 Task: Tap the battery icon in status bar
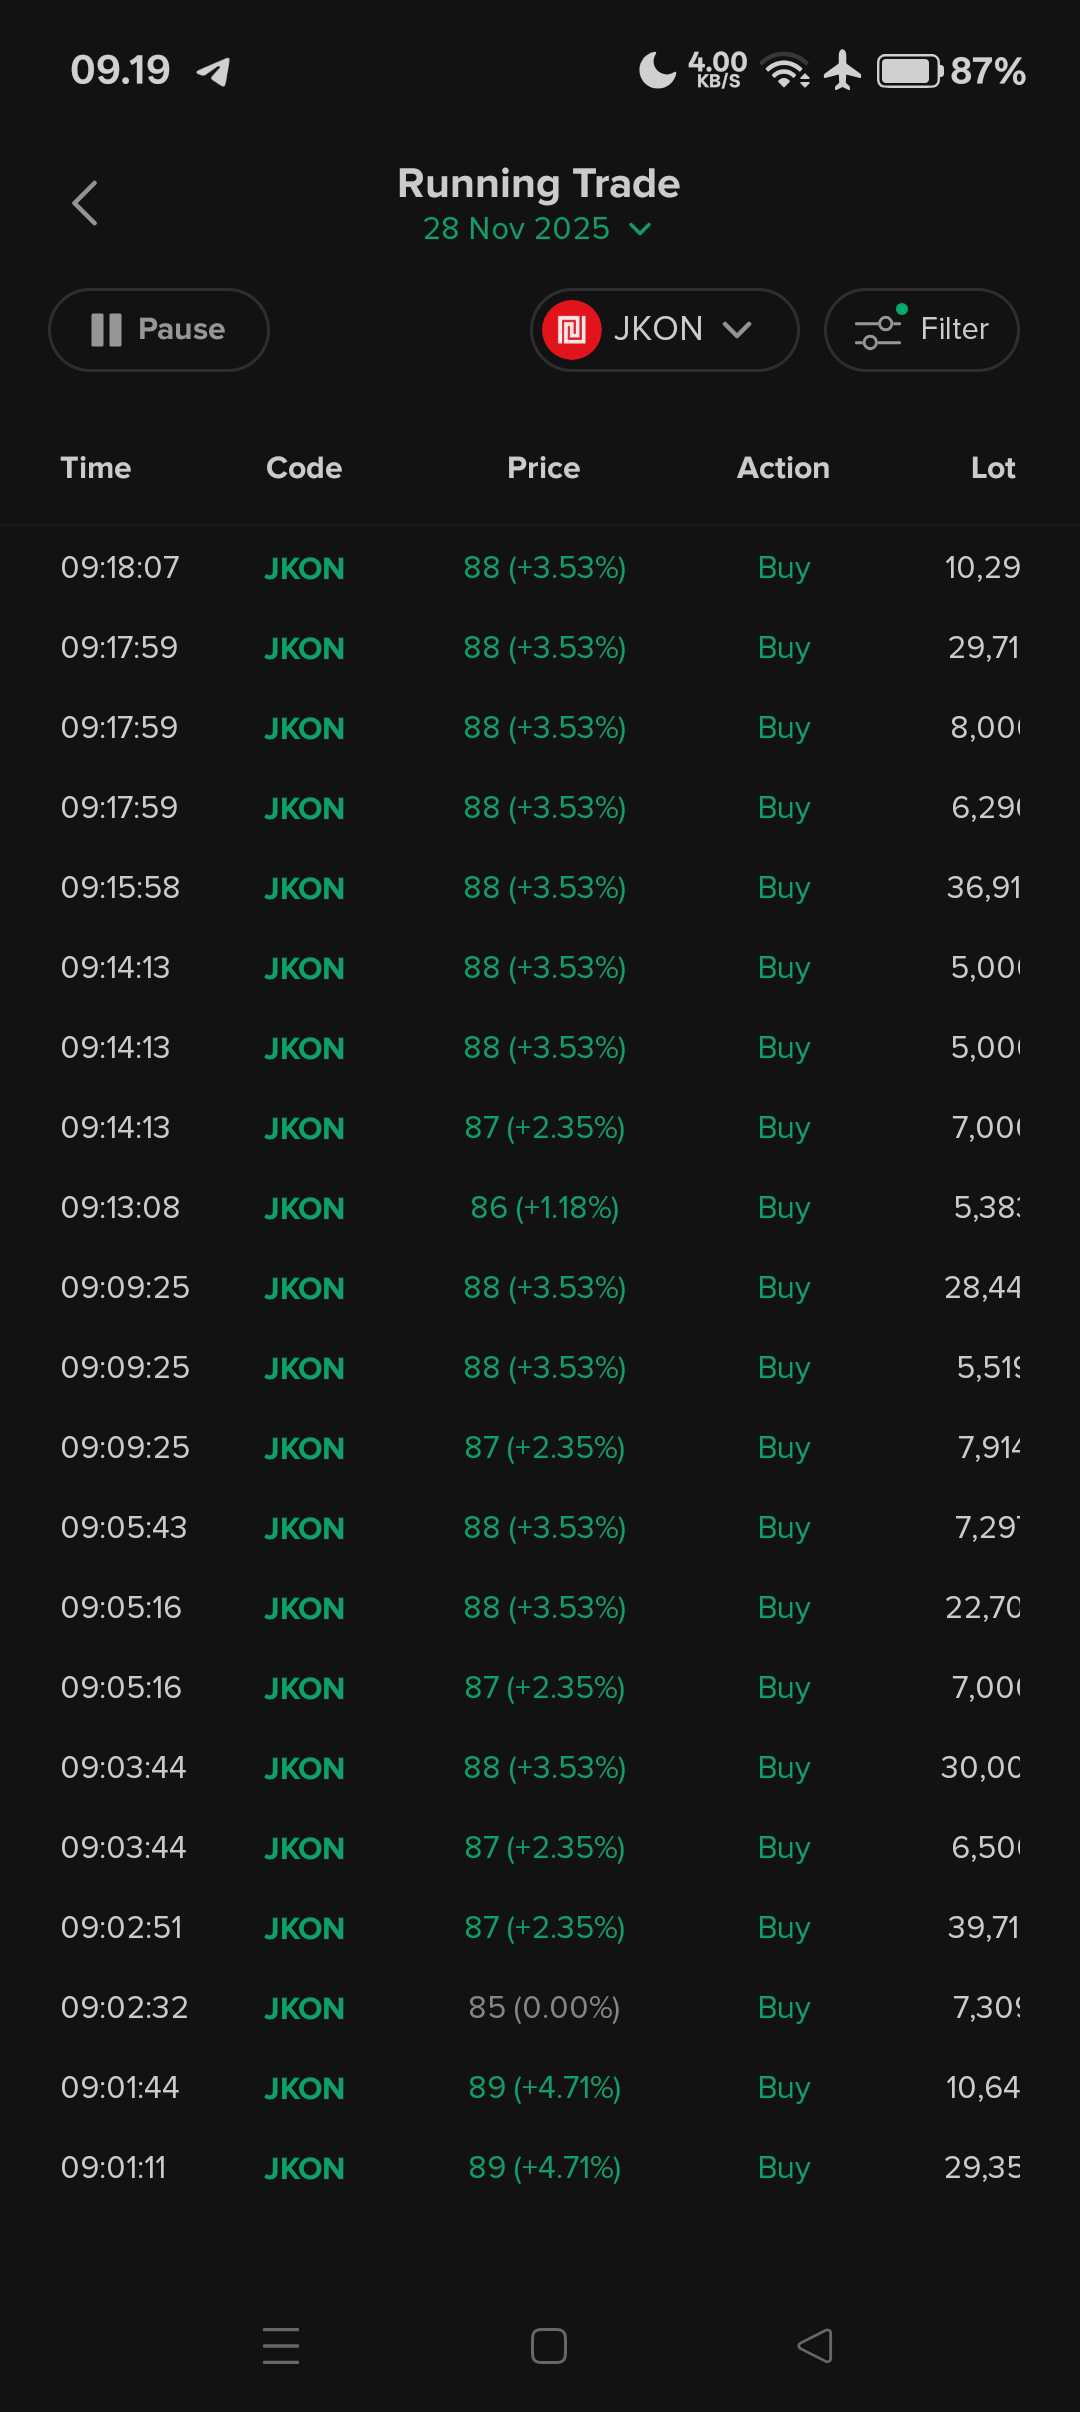click(909, 72)
